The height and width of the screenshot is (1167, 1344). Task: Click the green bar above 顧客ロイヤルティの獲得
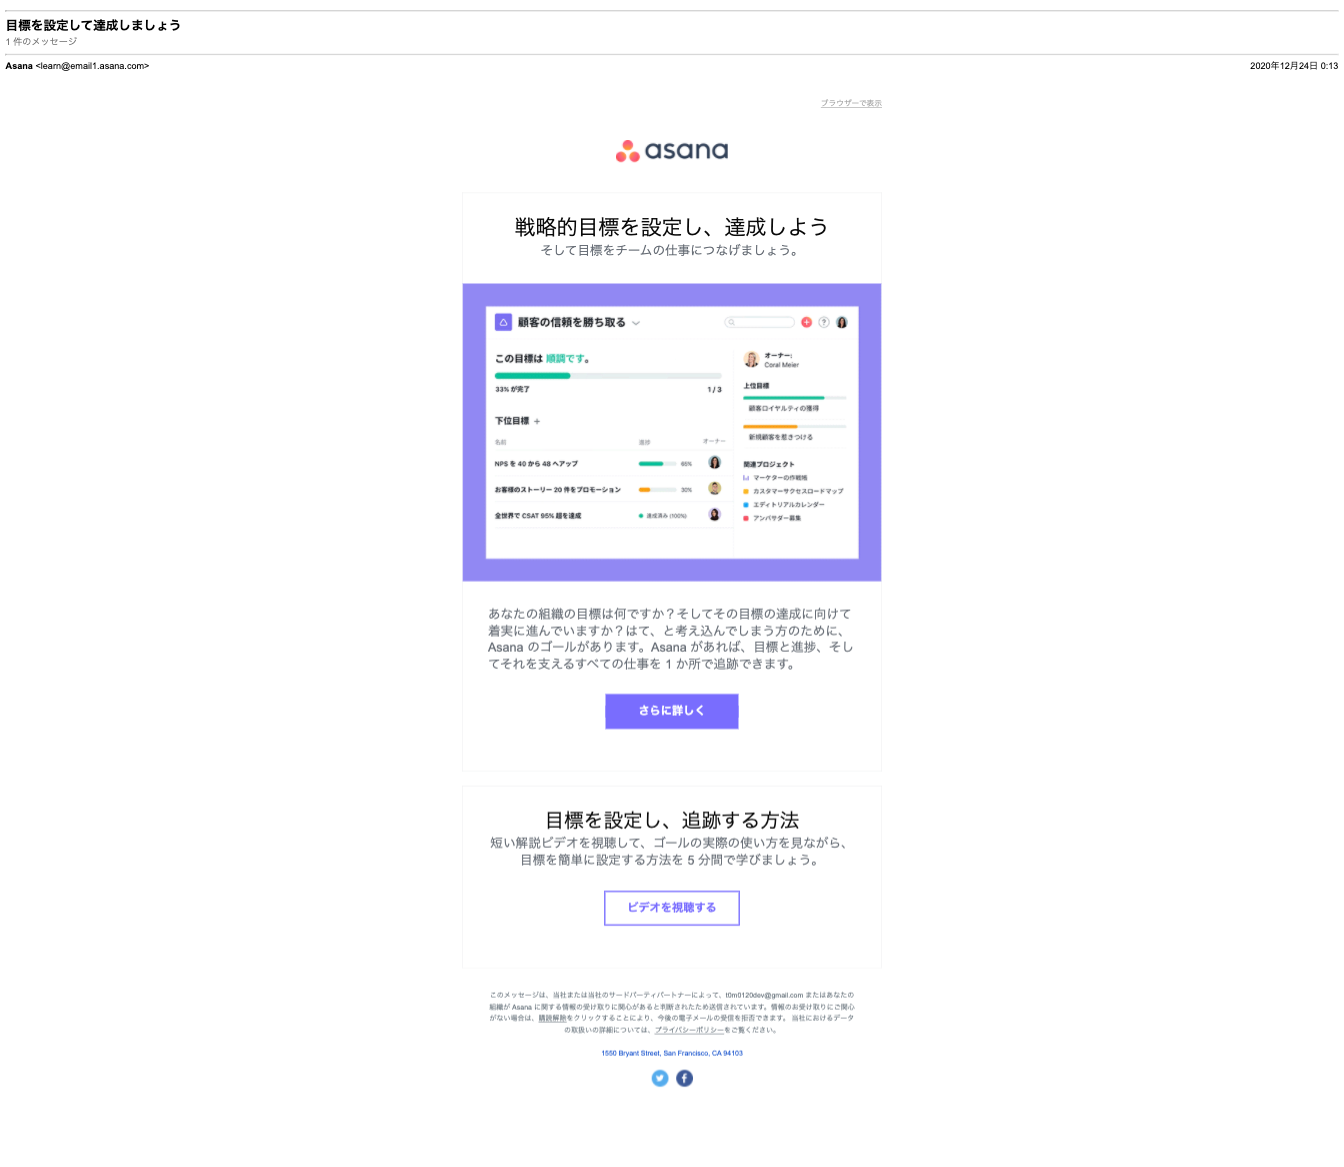click(794, 398)
